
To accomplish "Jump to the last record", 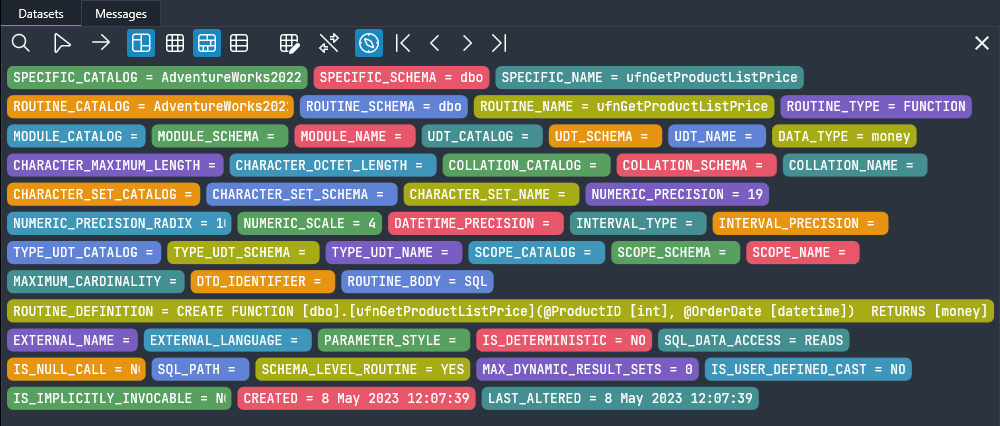I will [x=499, y=42].
